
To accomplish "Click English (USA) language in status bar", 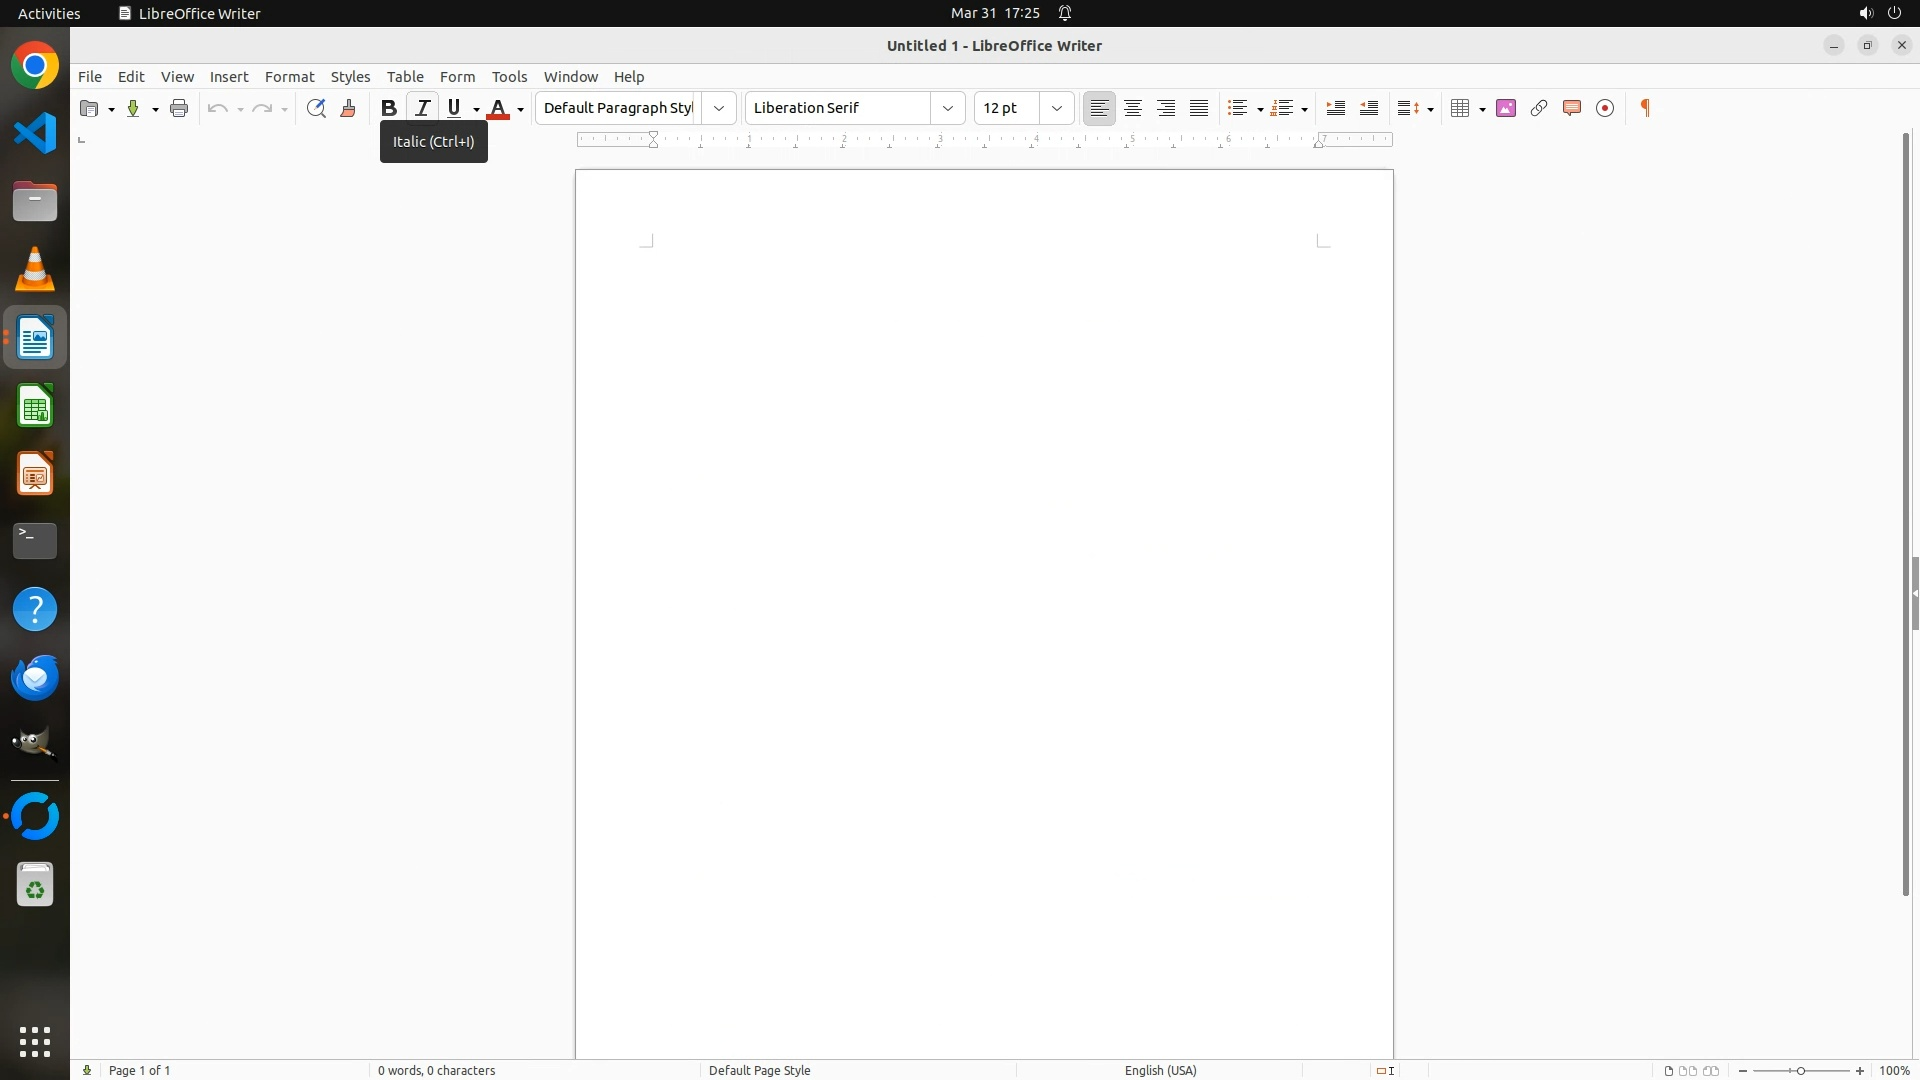I will [1160, 1070].
